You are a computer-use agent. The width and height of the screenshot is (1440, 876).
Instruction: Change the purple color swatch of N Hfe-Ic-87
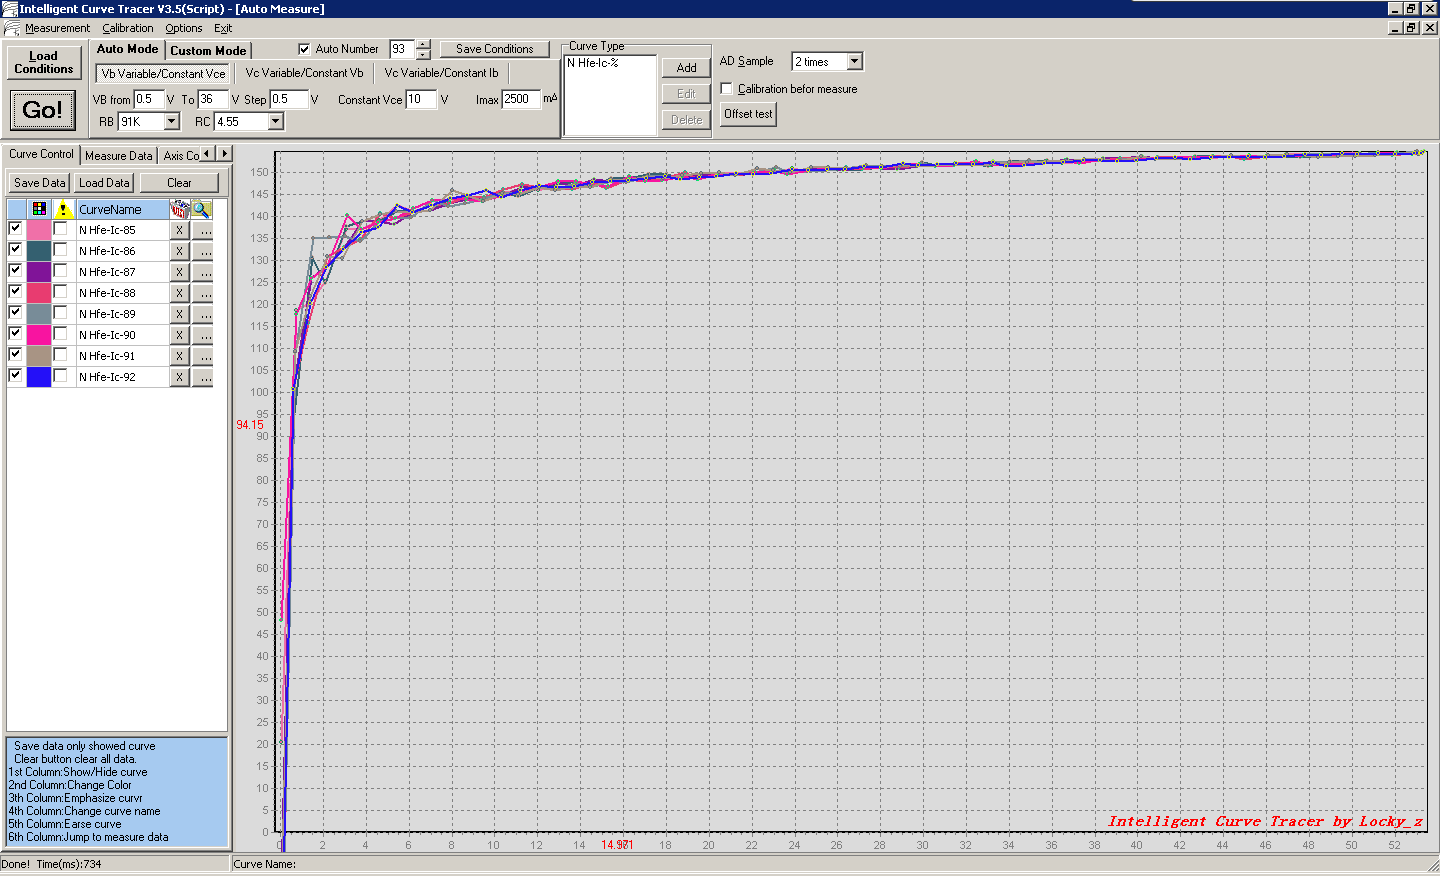[39, 272]
